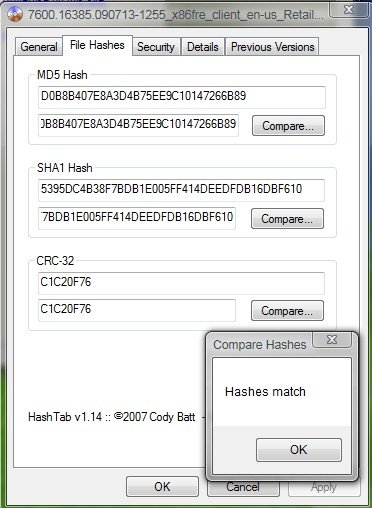Switch to the General tab
The width and height of the screenshot is (372, 508).
pyautogui.click(x=39, y=47)
